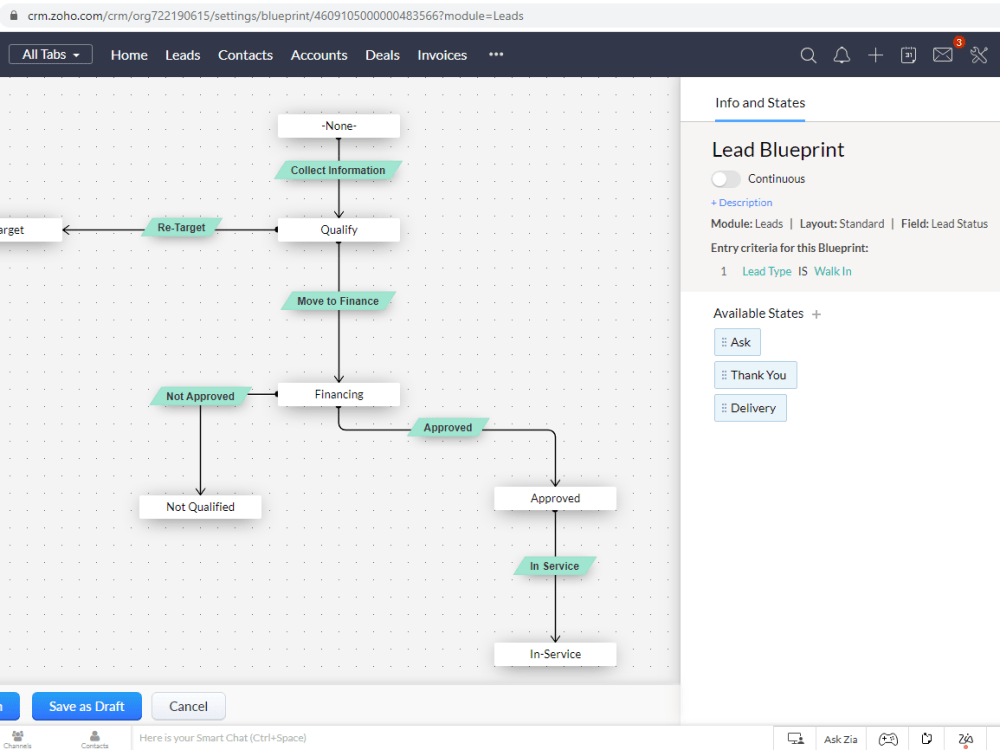Go to Deals module
Image resolution: width=1000 pixels, height=750 pixels.
click(x=383, y=55)
